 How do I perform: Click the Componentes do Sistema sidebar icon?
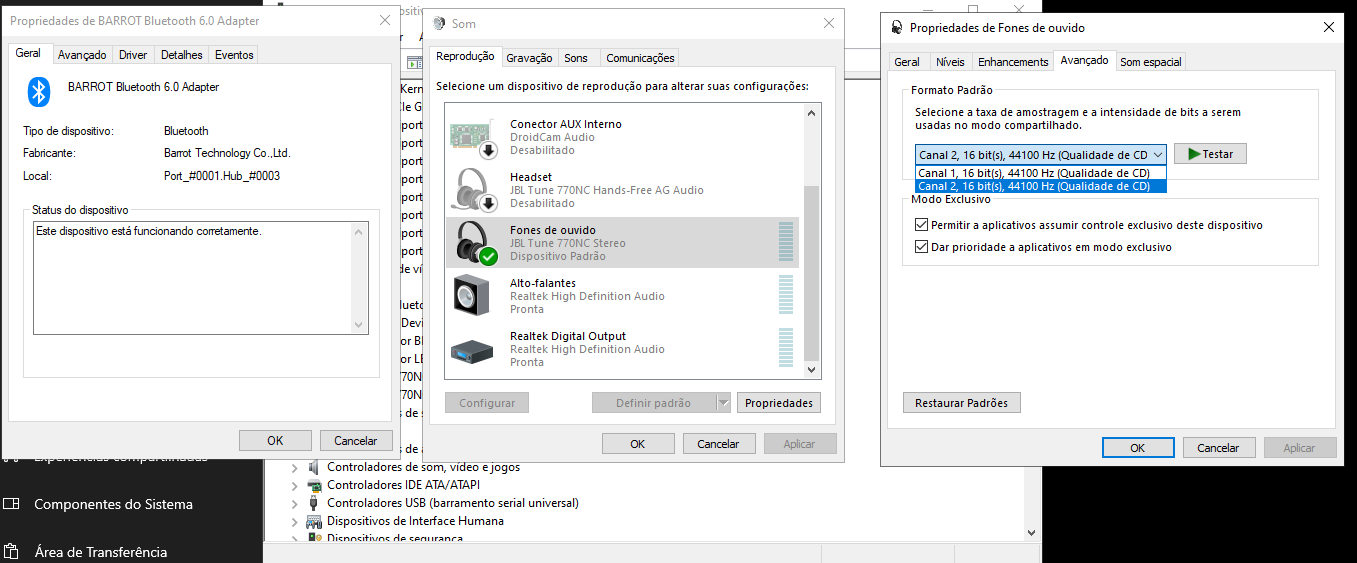coord(10,504)
